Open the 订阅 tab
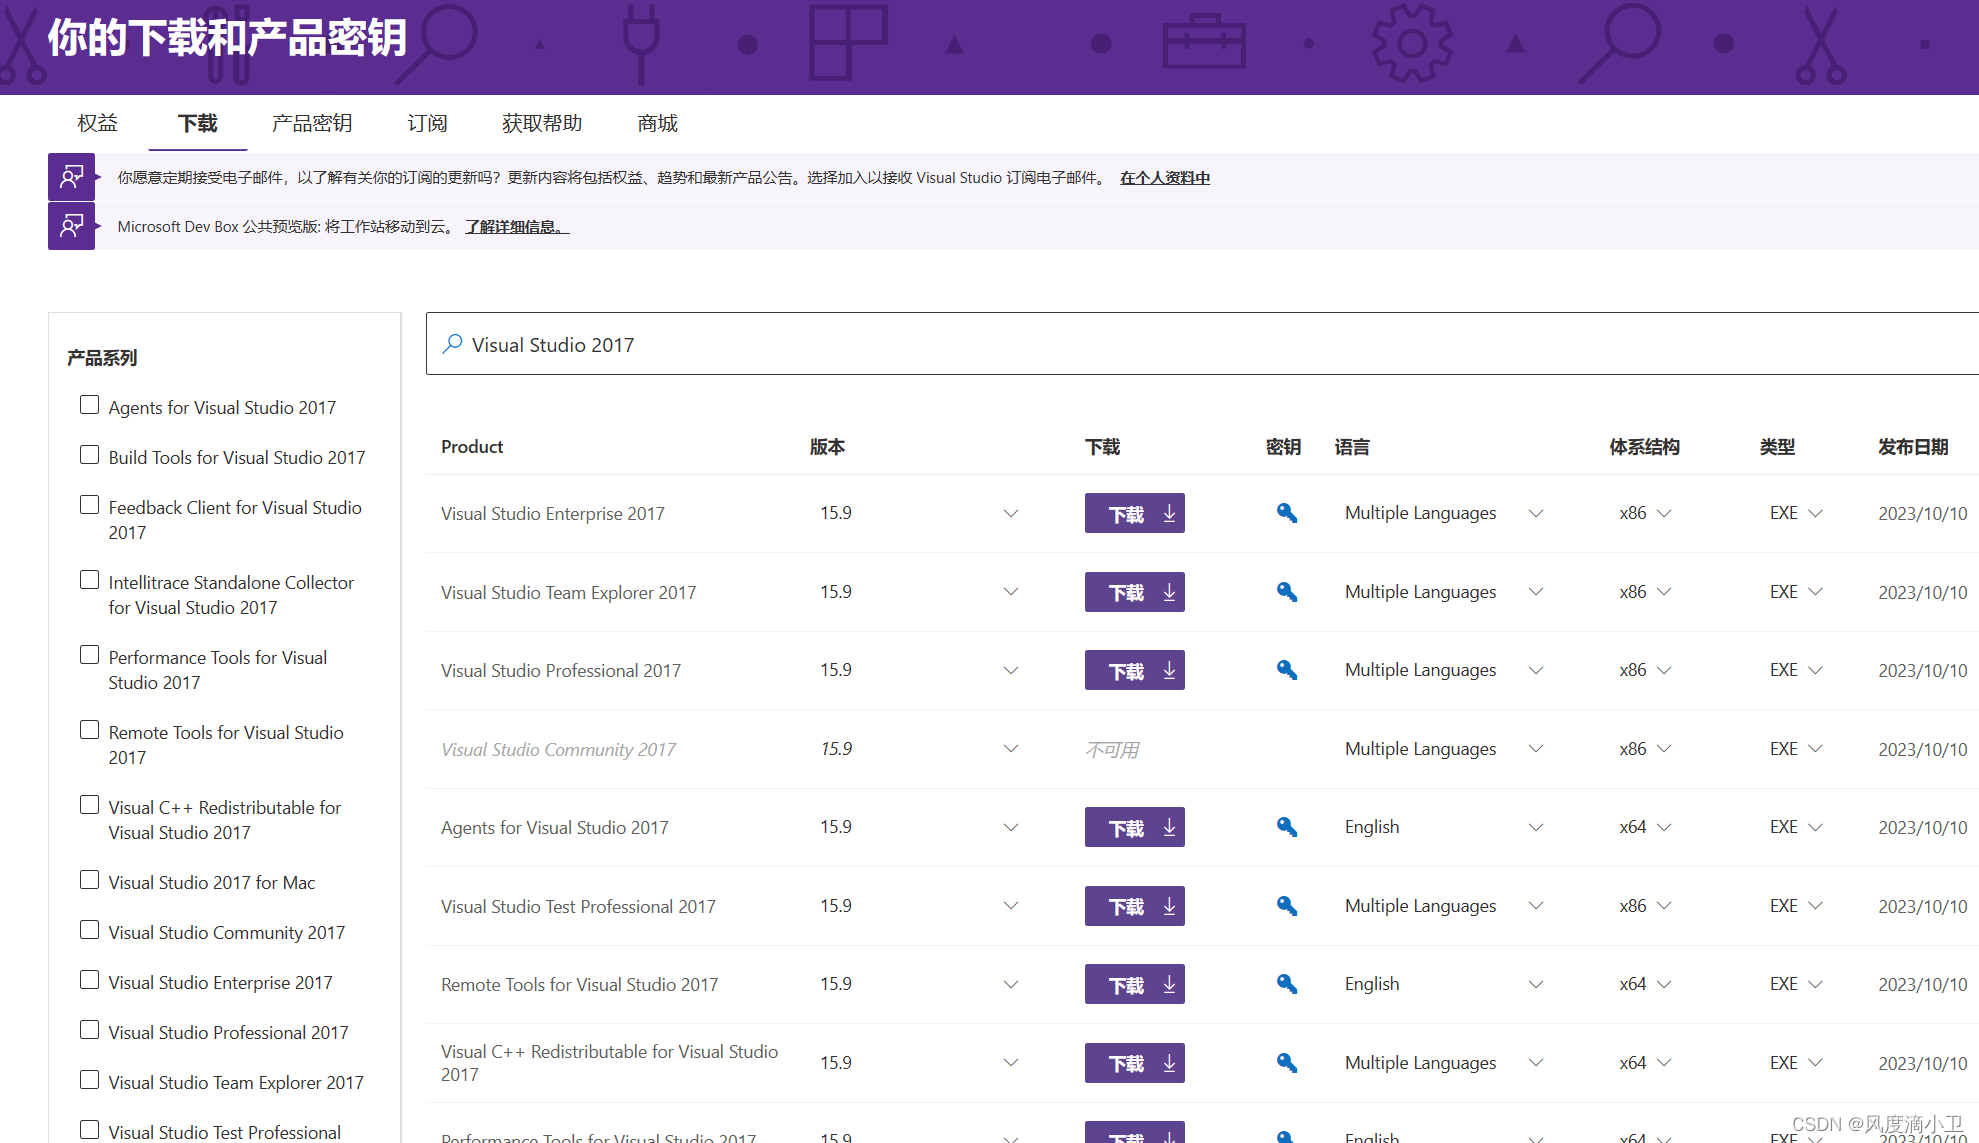This screenshot has height=1143, width=1979. (427, 123)
